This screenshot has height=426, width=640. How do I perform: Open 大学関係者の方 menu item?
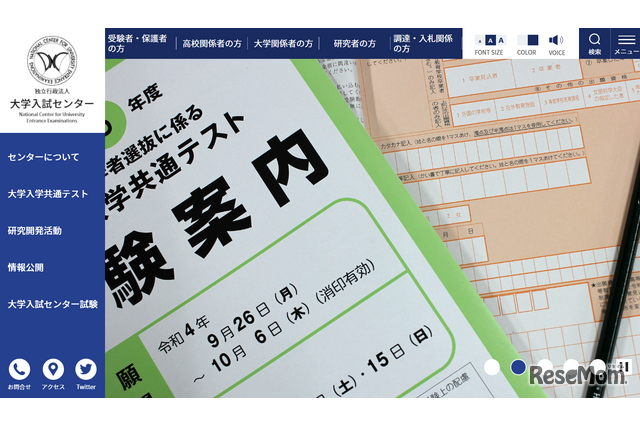point(283,44)
